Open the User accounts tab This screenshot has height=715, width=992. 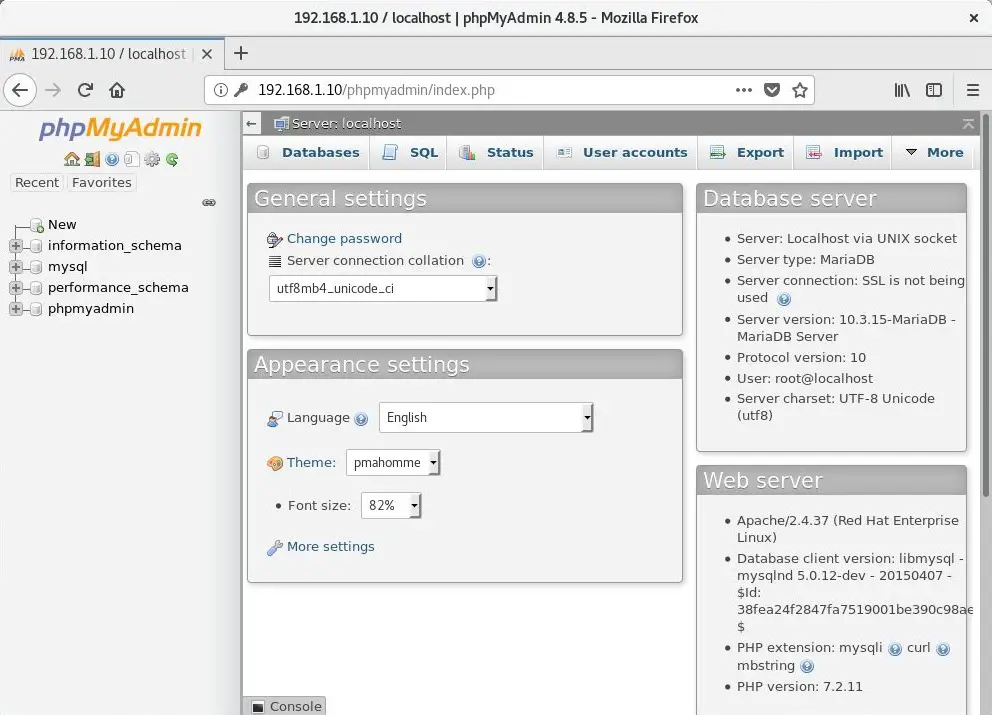(x=622, y=152)
